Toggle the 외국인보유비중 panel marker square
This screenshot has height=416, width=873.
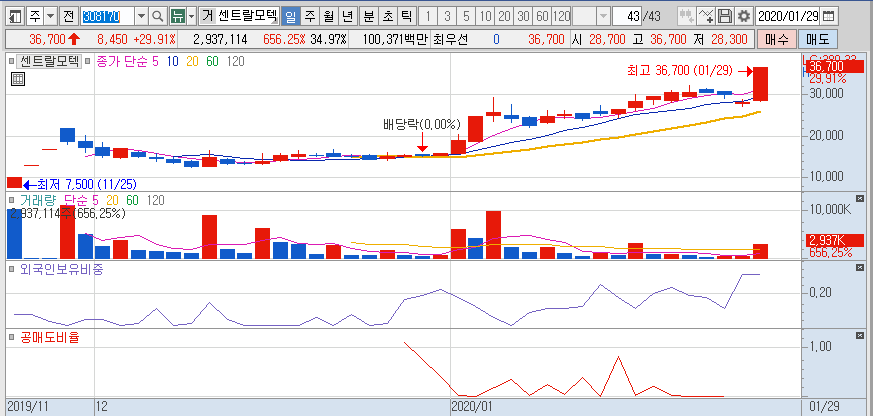11,270
